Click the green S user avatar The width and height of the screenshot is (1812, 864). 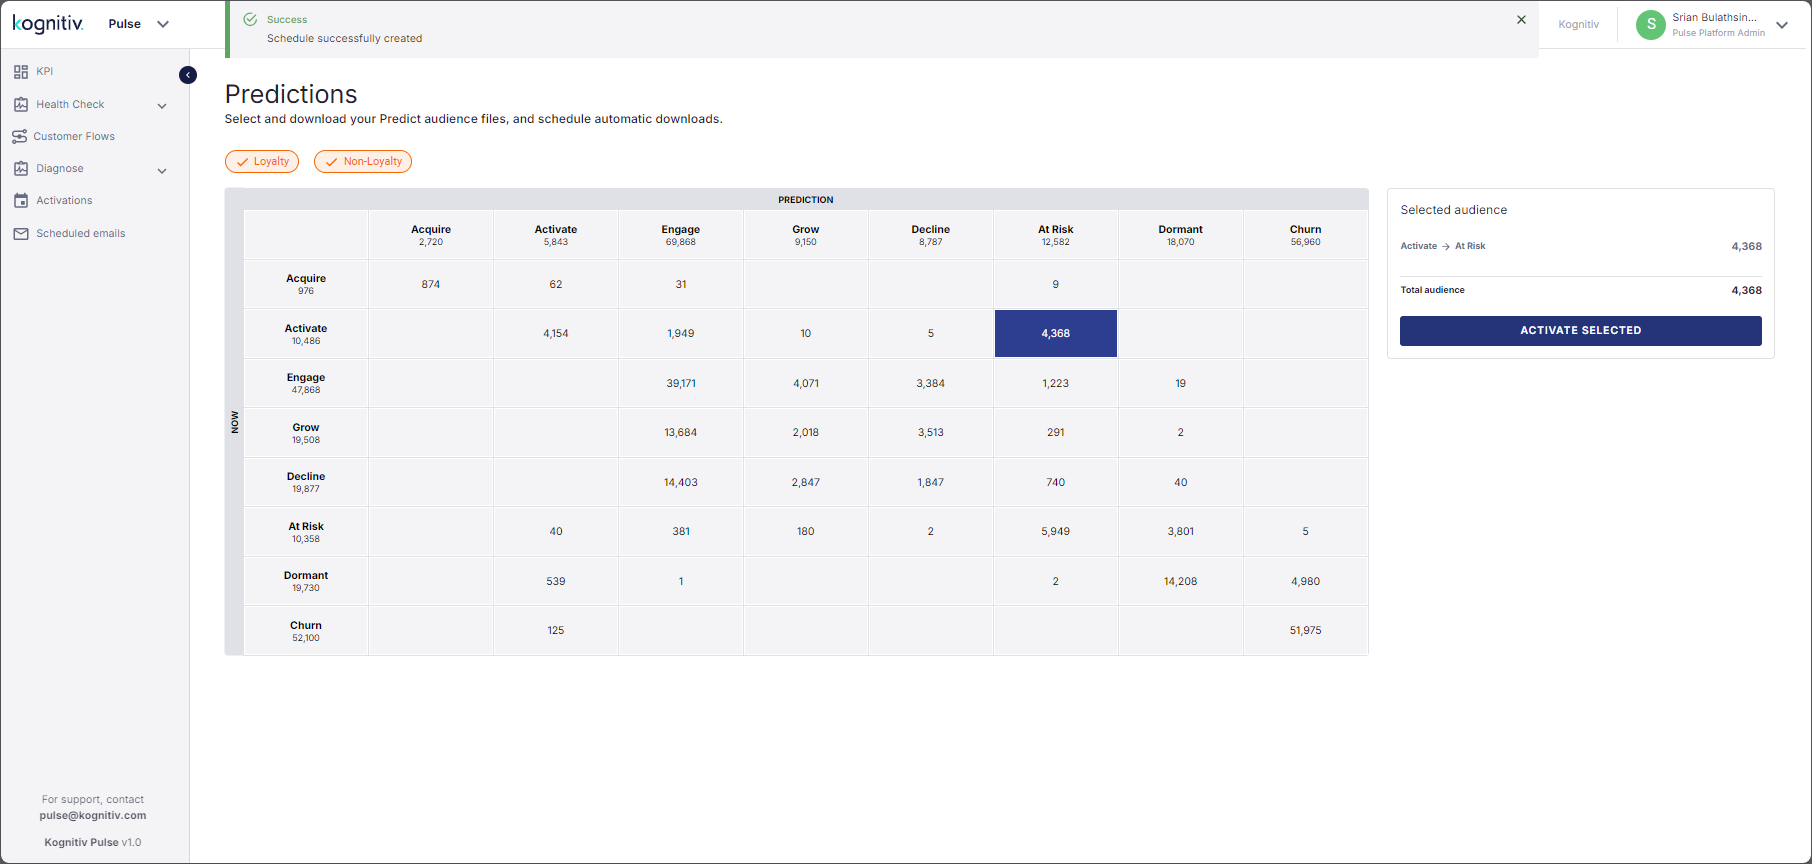point(1650,24)
